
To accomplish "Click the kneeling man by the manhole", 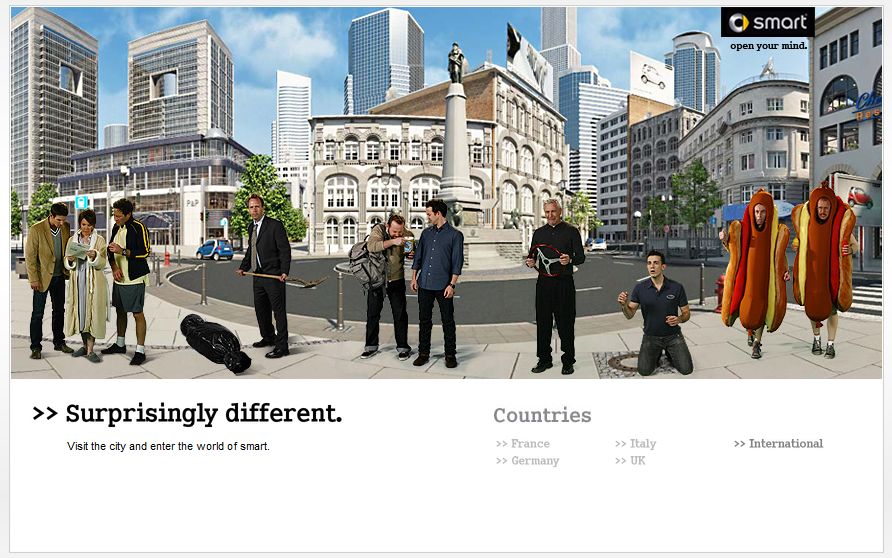I will (x=657, y=314).
